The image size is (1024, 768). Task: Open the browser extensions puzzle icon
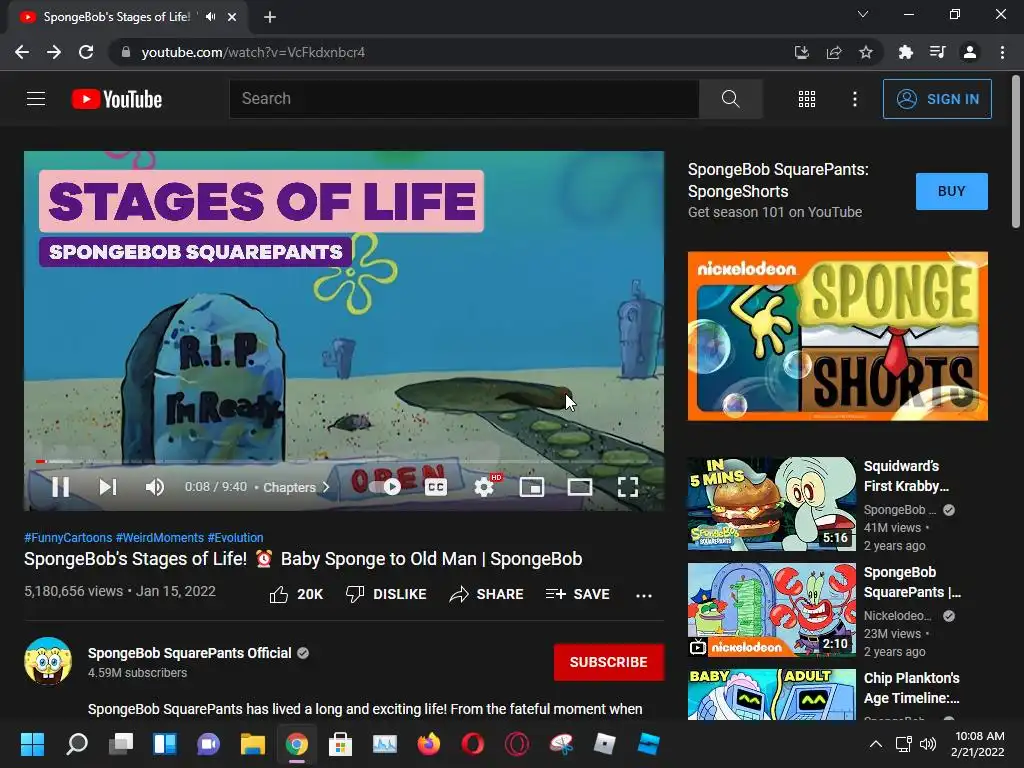(906, 52)
